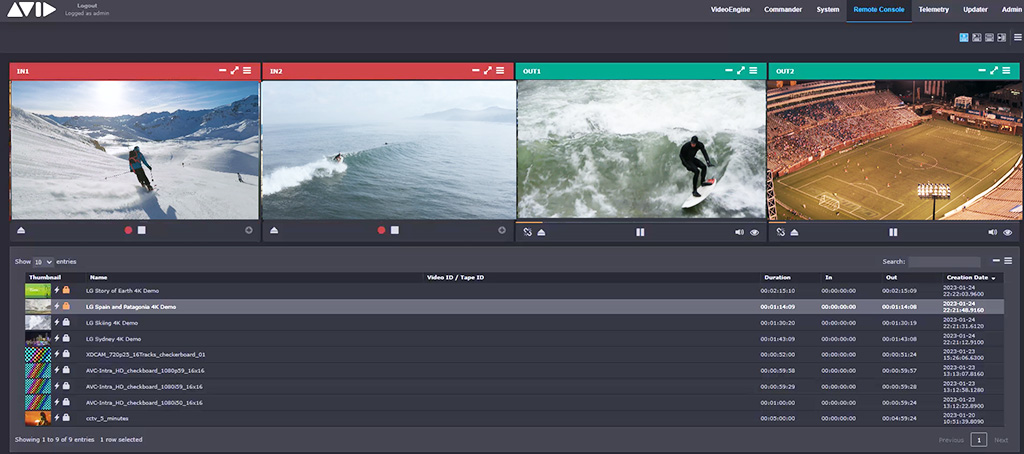
Task: Toggle lock on LG Story of Earth clip
Action: click(66, 290)
